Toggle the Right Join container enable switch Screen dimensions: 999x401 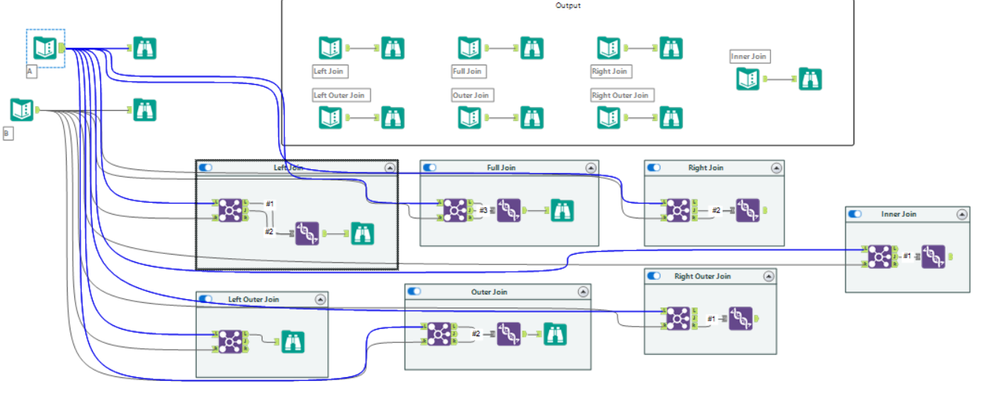click(x=654, y=167)
